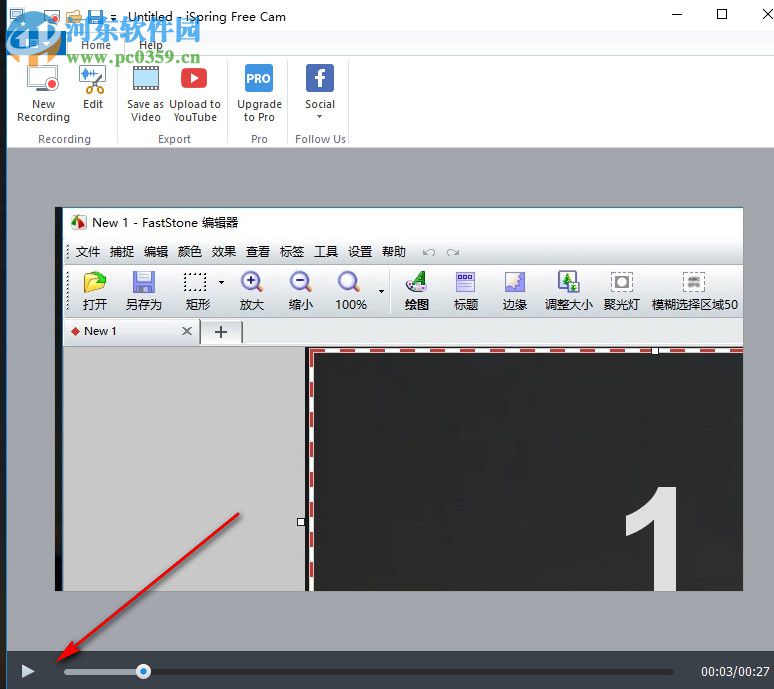Click Upgrade to Pro button
774x689 pixels.
259,94
